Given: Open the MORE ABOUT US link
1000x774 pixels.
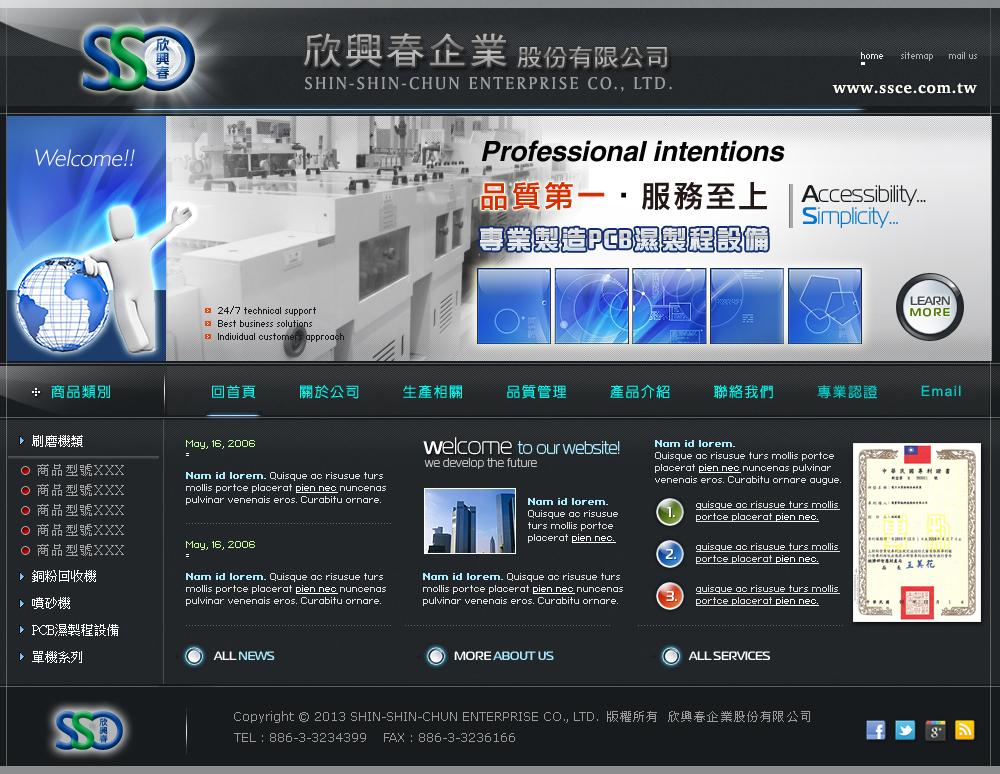Looking at the screenshot, I should point(504,655).
